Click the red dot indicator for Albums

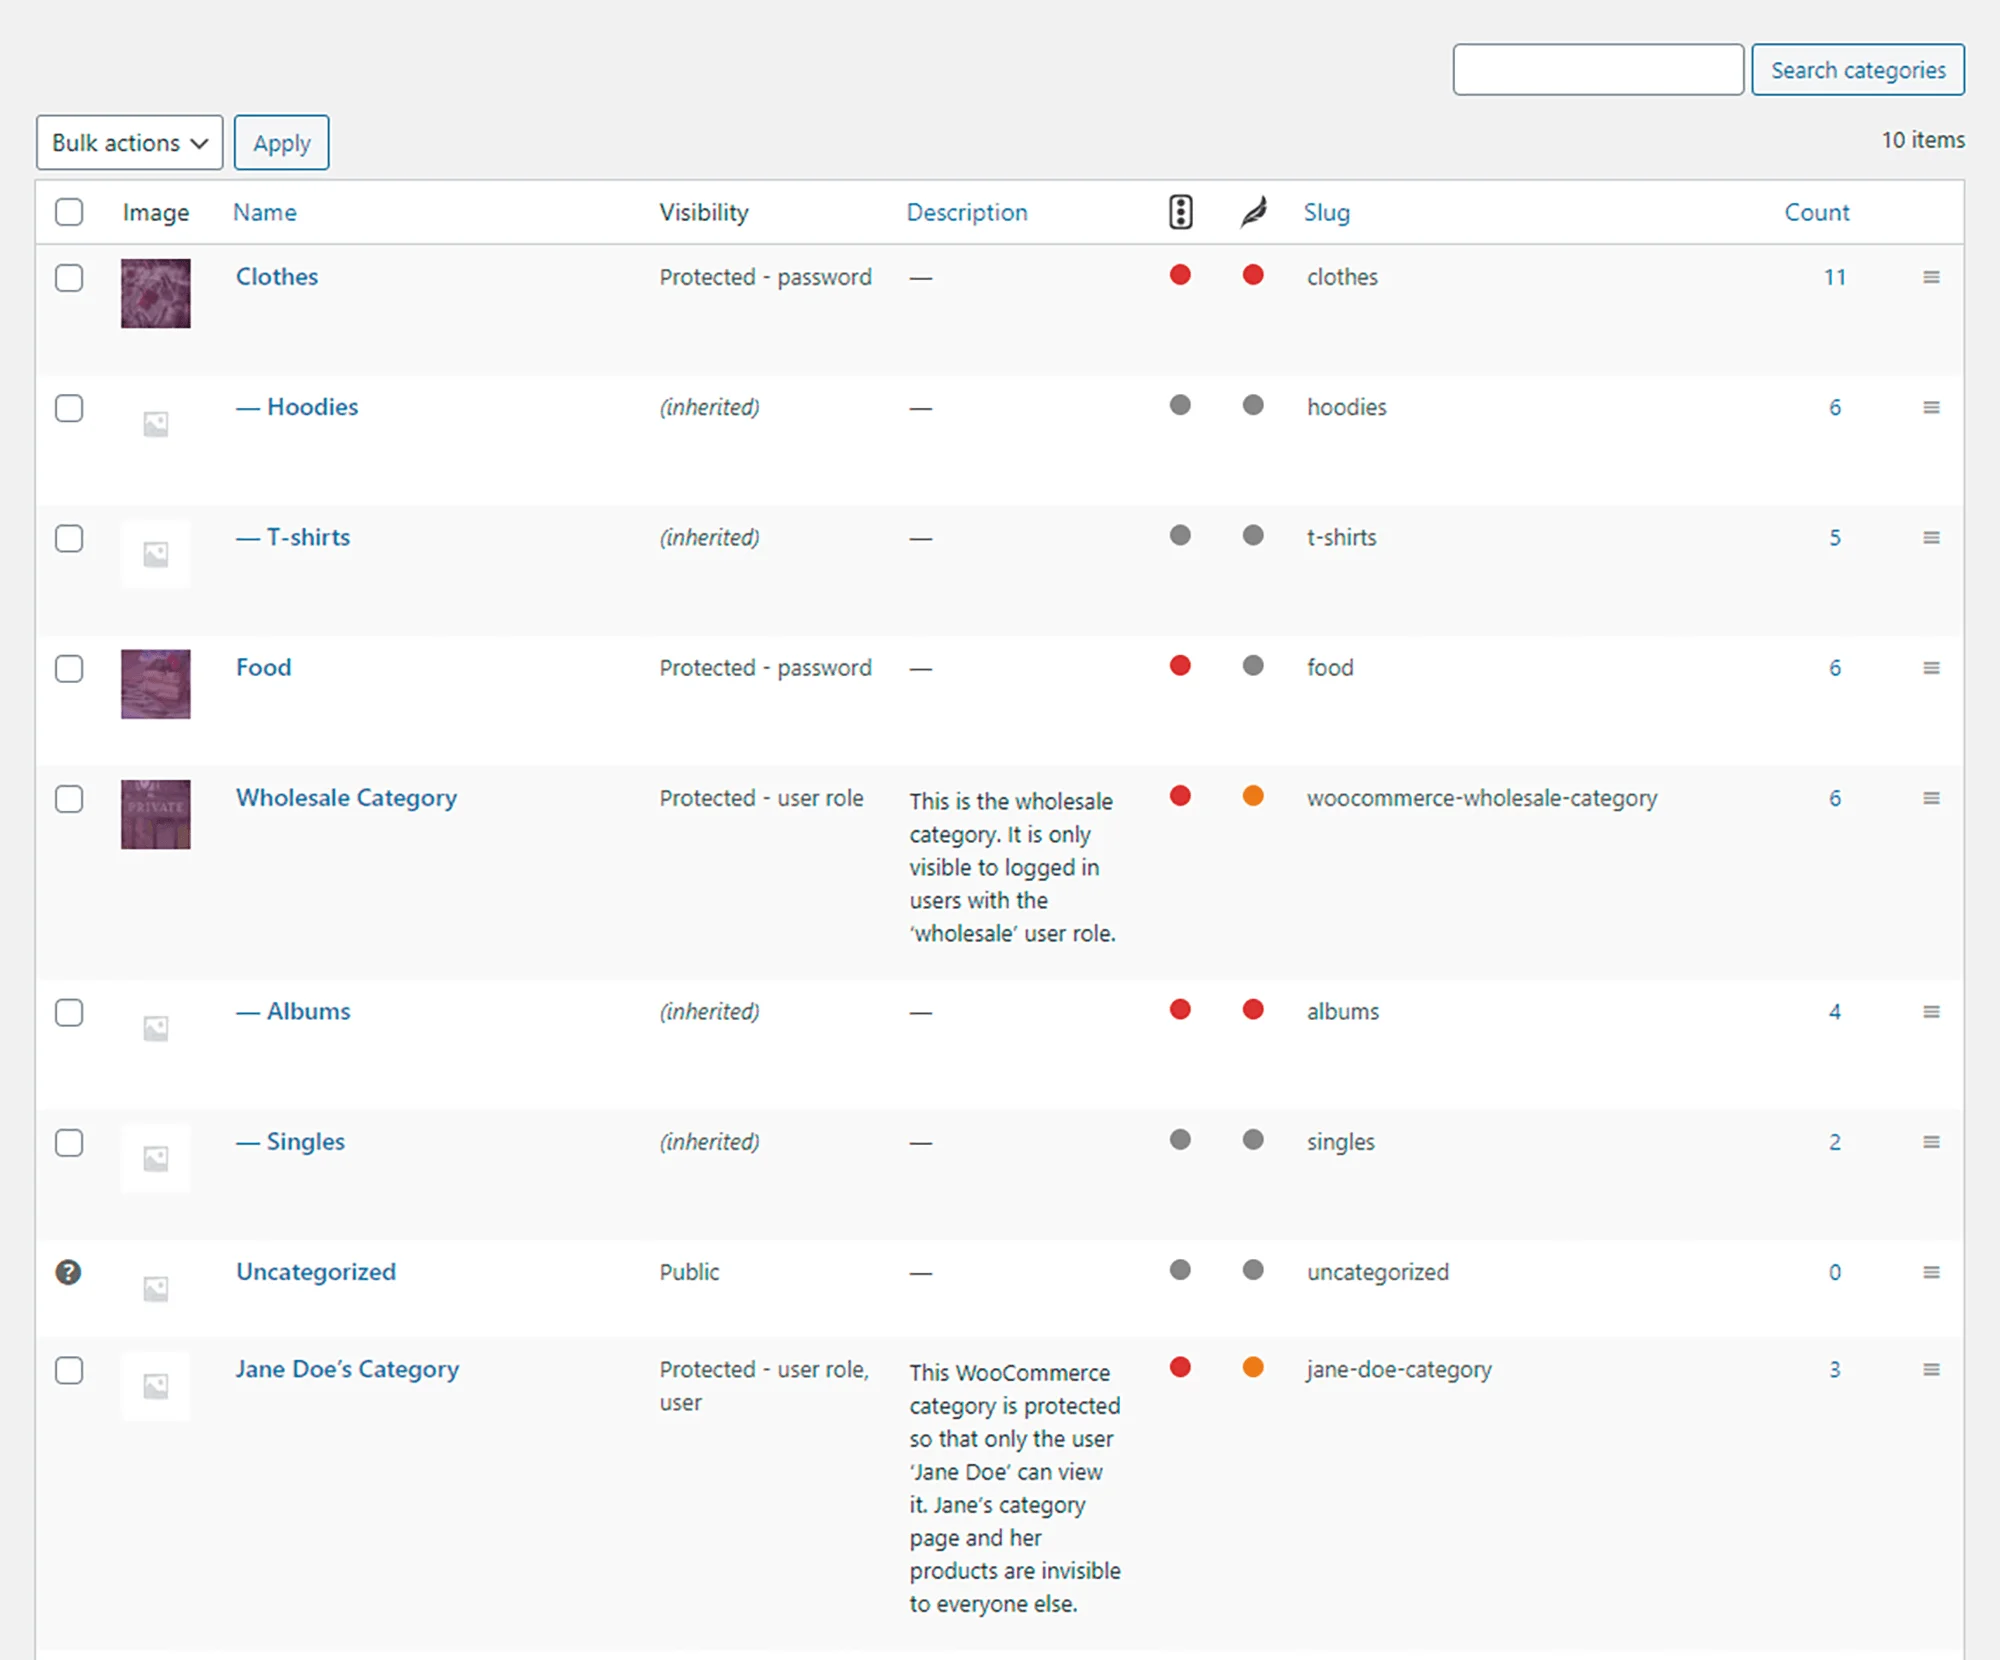pyautogui.click(x=1180, y=1010)
